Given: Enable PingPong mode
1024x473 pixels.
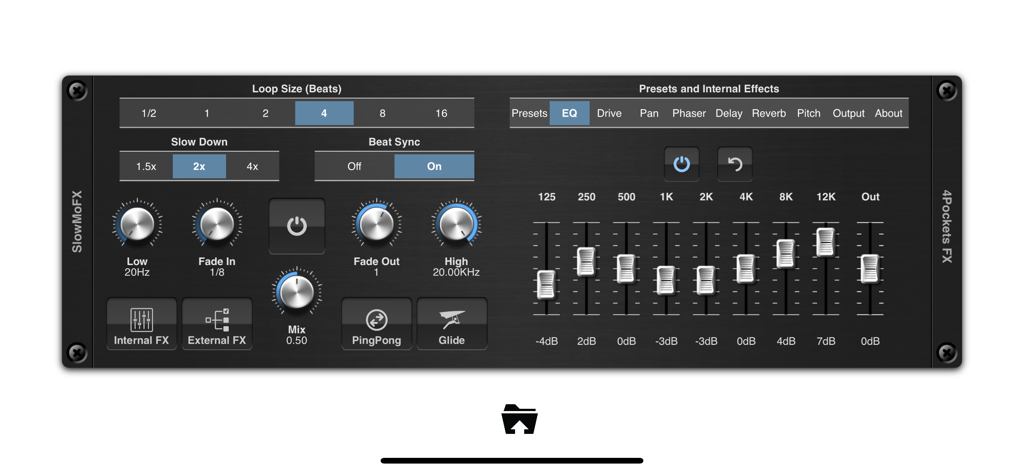Looking at the screenshot, I should pyautogui.click(x=377, y=324).
